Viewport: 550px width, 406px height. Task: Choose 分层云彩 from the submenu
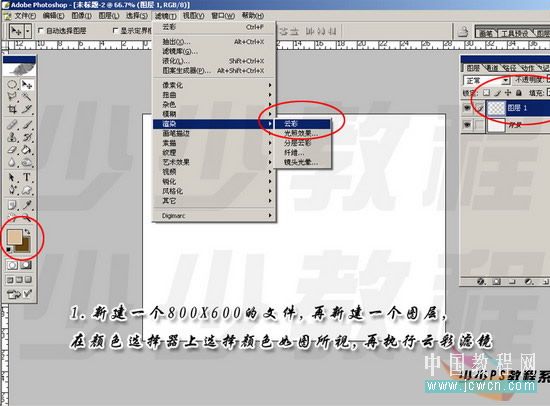(x=303, y=143)
